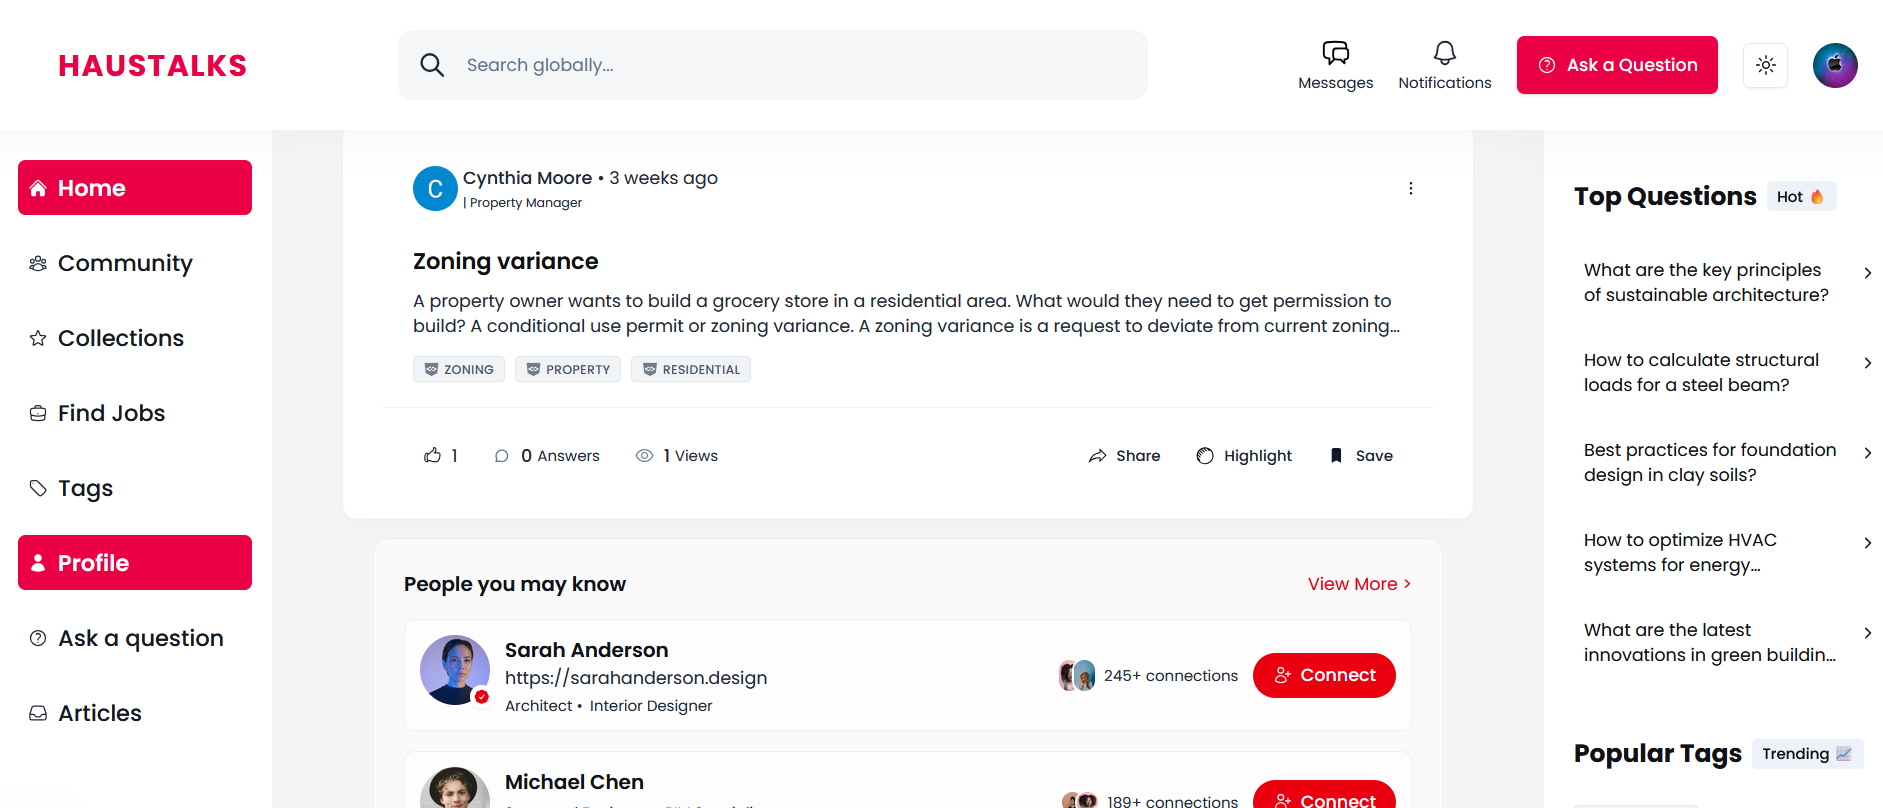The image size is (1883, 808).
Task: Connect with Sarah Anderson
Action: [1323, 675]
